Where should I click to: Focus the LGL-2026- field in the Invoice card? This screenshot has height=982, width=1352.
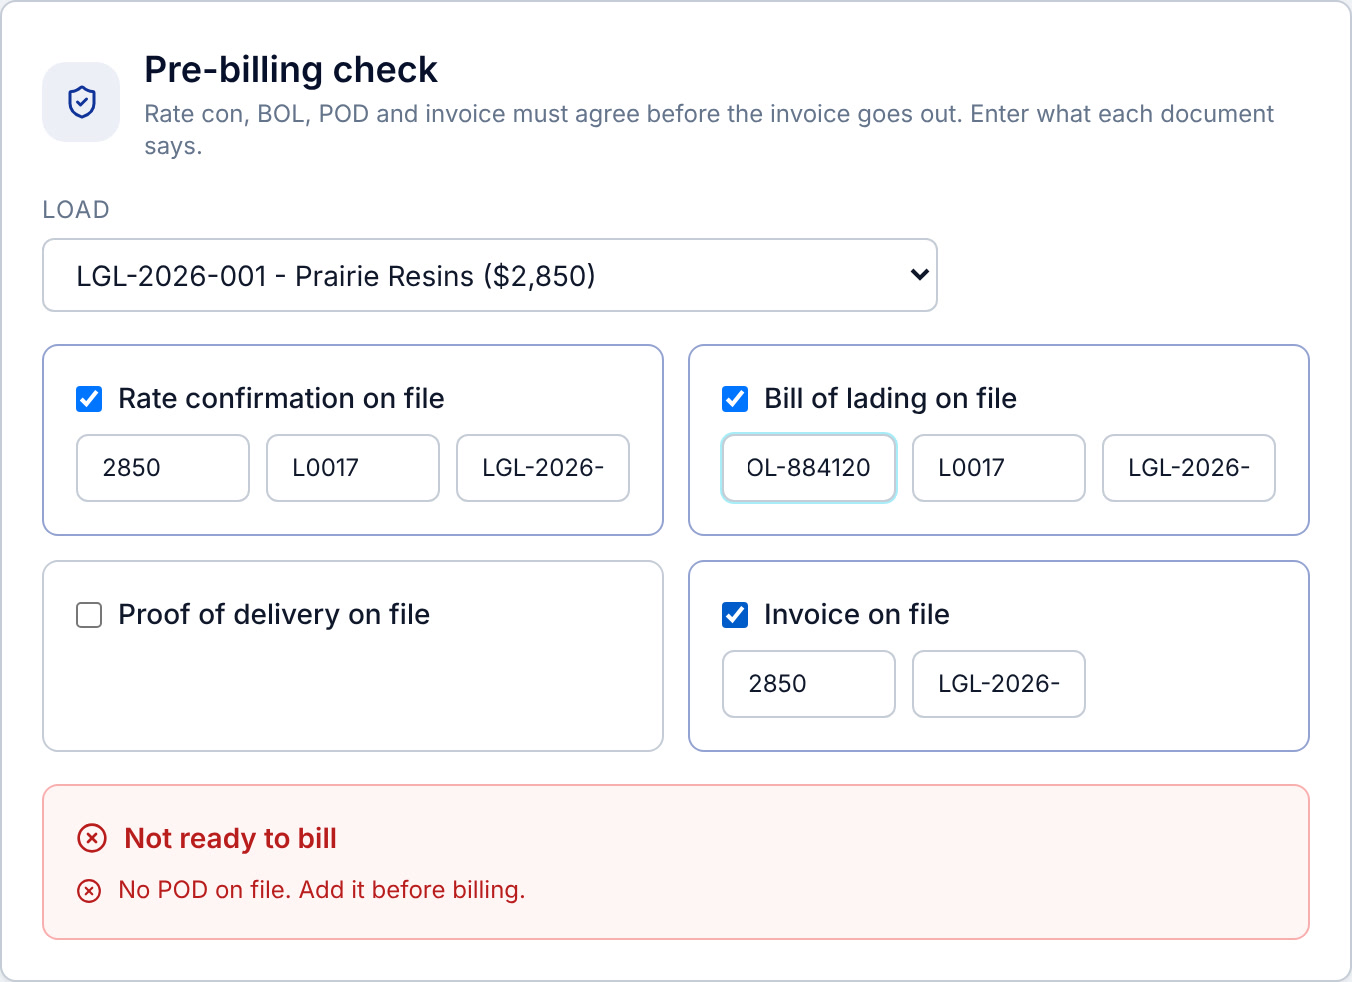pos(999,684)
